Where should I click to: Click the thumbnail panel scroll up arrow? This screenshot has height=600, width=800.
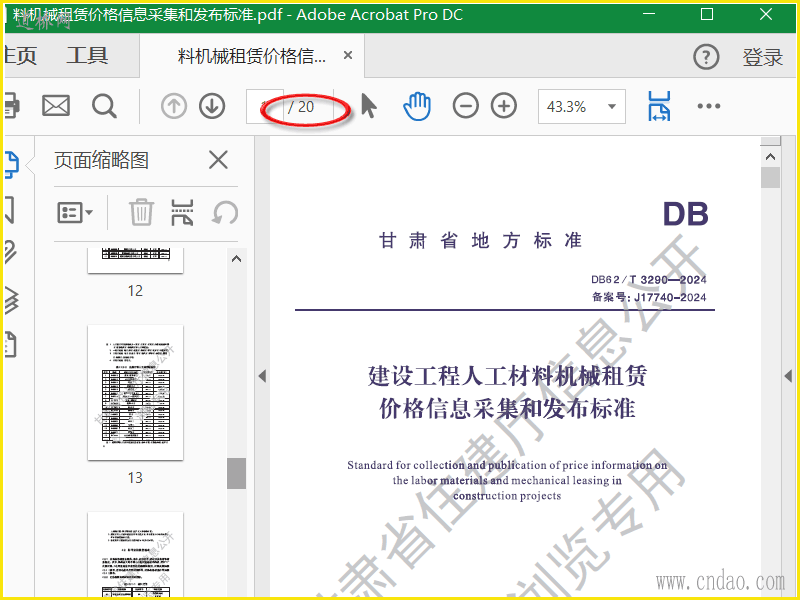click(x=236, y=259)
